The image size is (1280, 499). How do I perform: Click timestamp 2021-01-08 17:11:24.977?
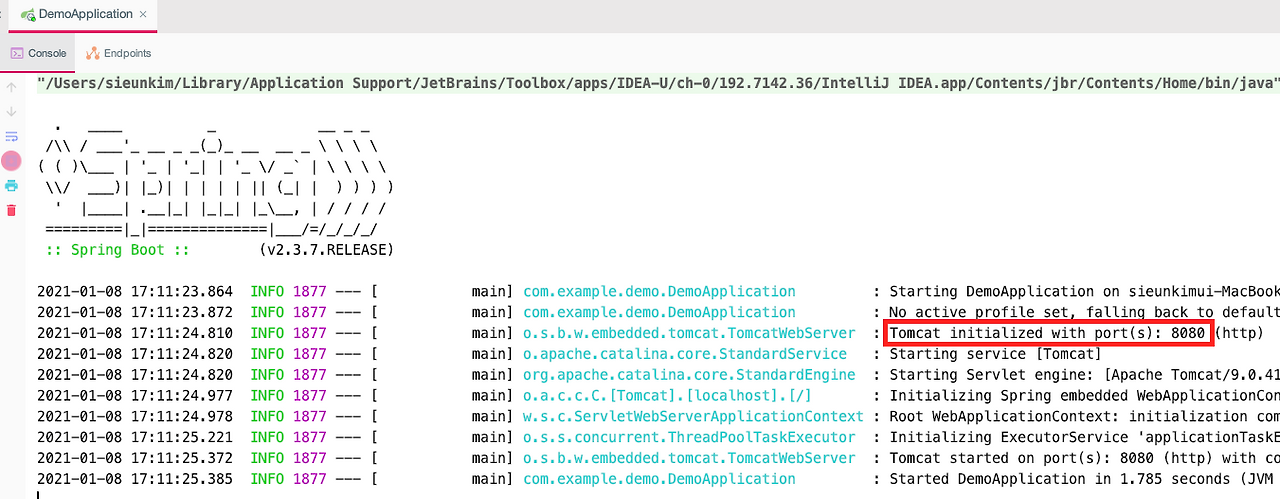pos(135,395)
